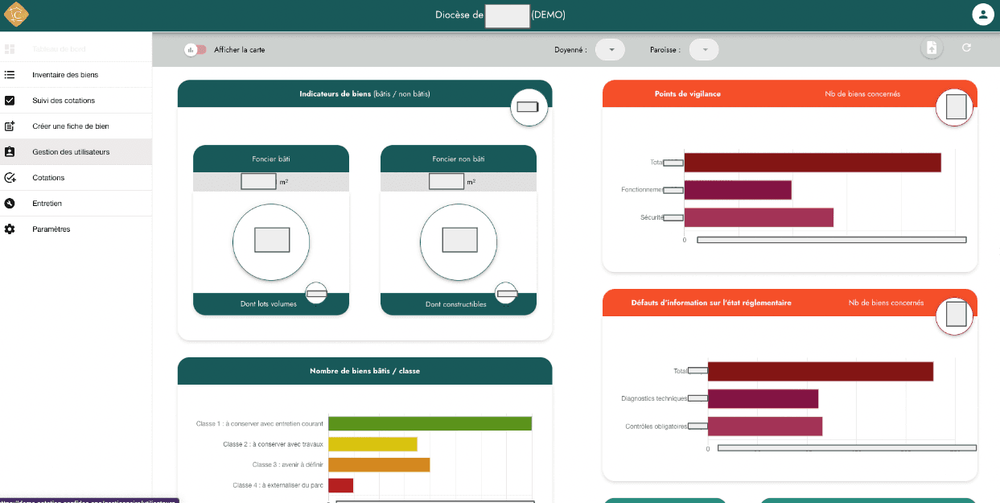Click the Tableau de bord grid icon
The image size is (1000, 503).
click(9, 49)
